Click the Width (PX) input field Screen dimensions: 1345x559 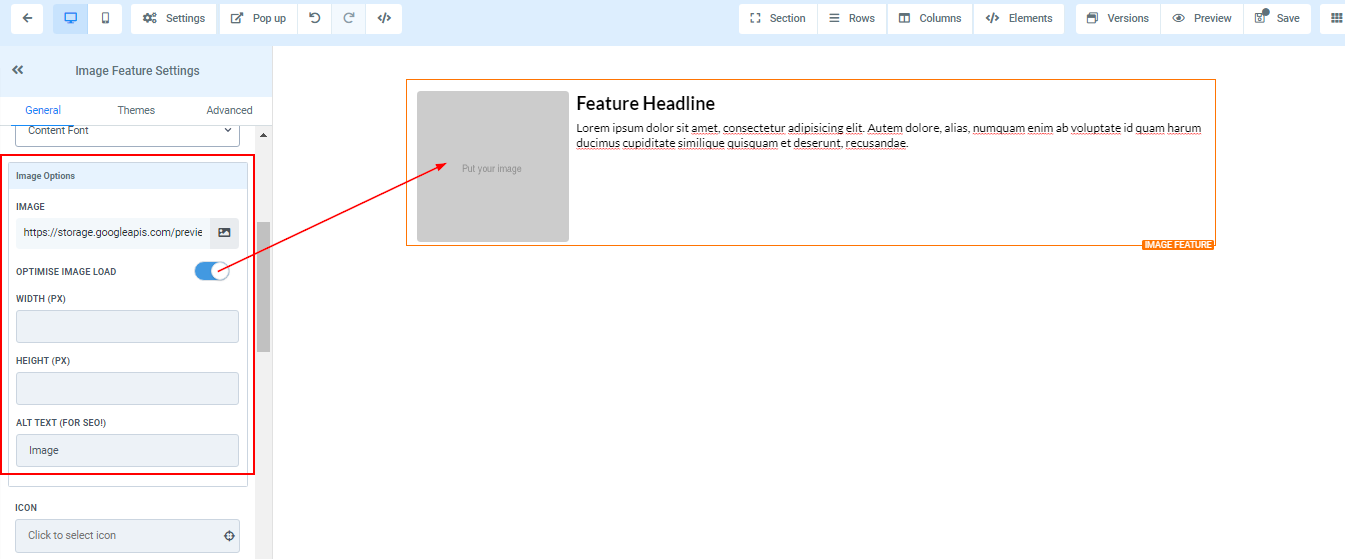click(x=127, y=326)
